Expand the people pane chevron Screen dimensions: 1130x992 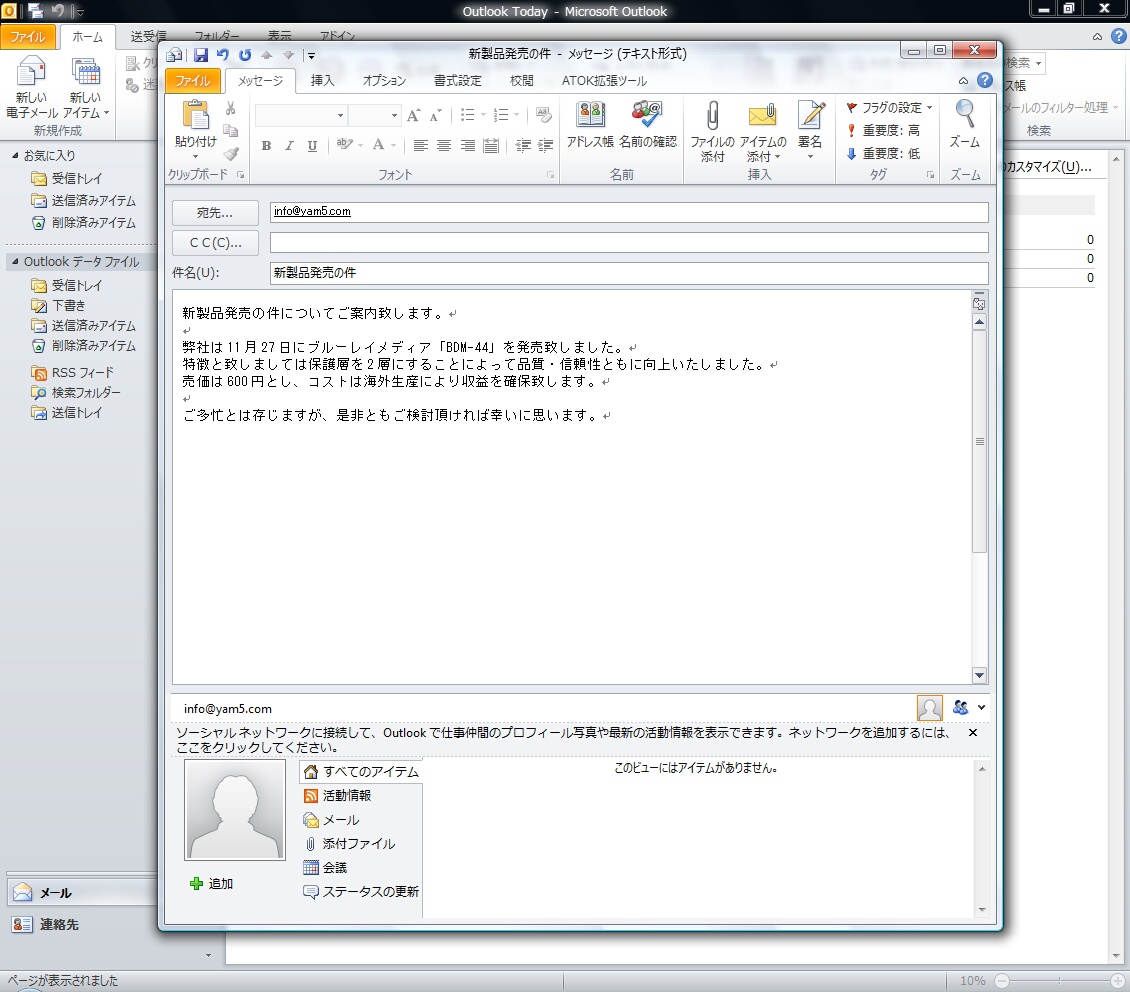[981, 707]
